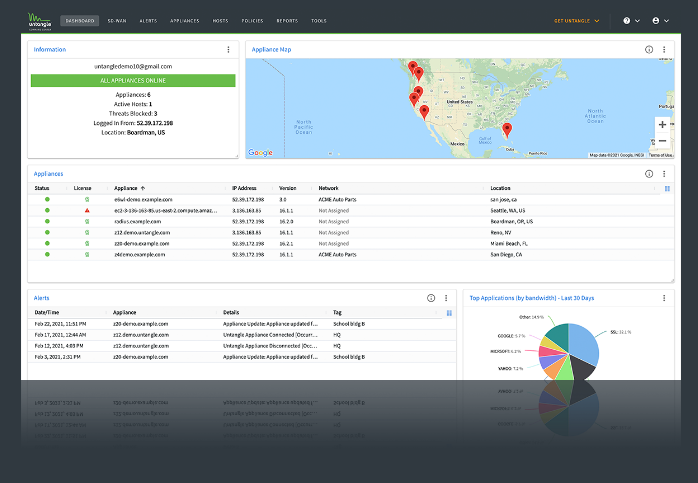Click the Appliances panel info icon
This screenshot has width=698, height=483.
coord(649,174)
